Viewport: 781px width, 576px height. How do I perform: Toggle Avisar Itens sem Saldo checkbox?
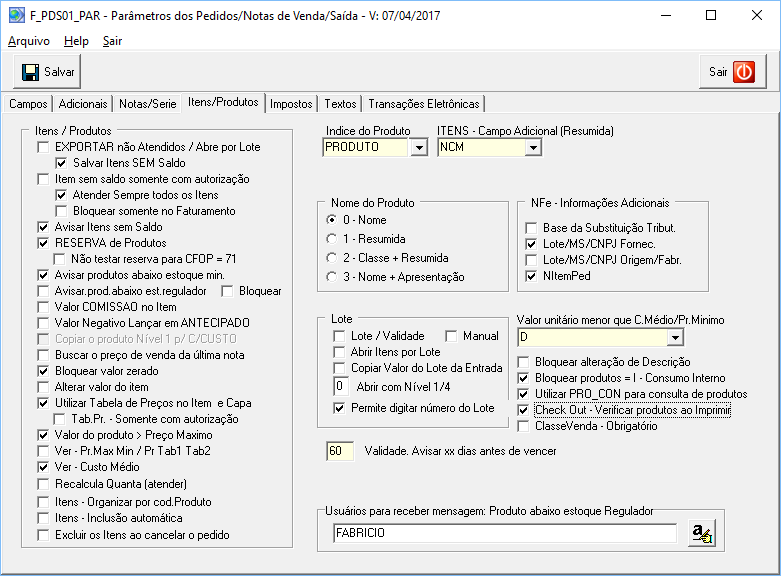pos(43,227)
